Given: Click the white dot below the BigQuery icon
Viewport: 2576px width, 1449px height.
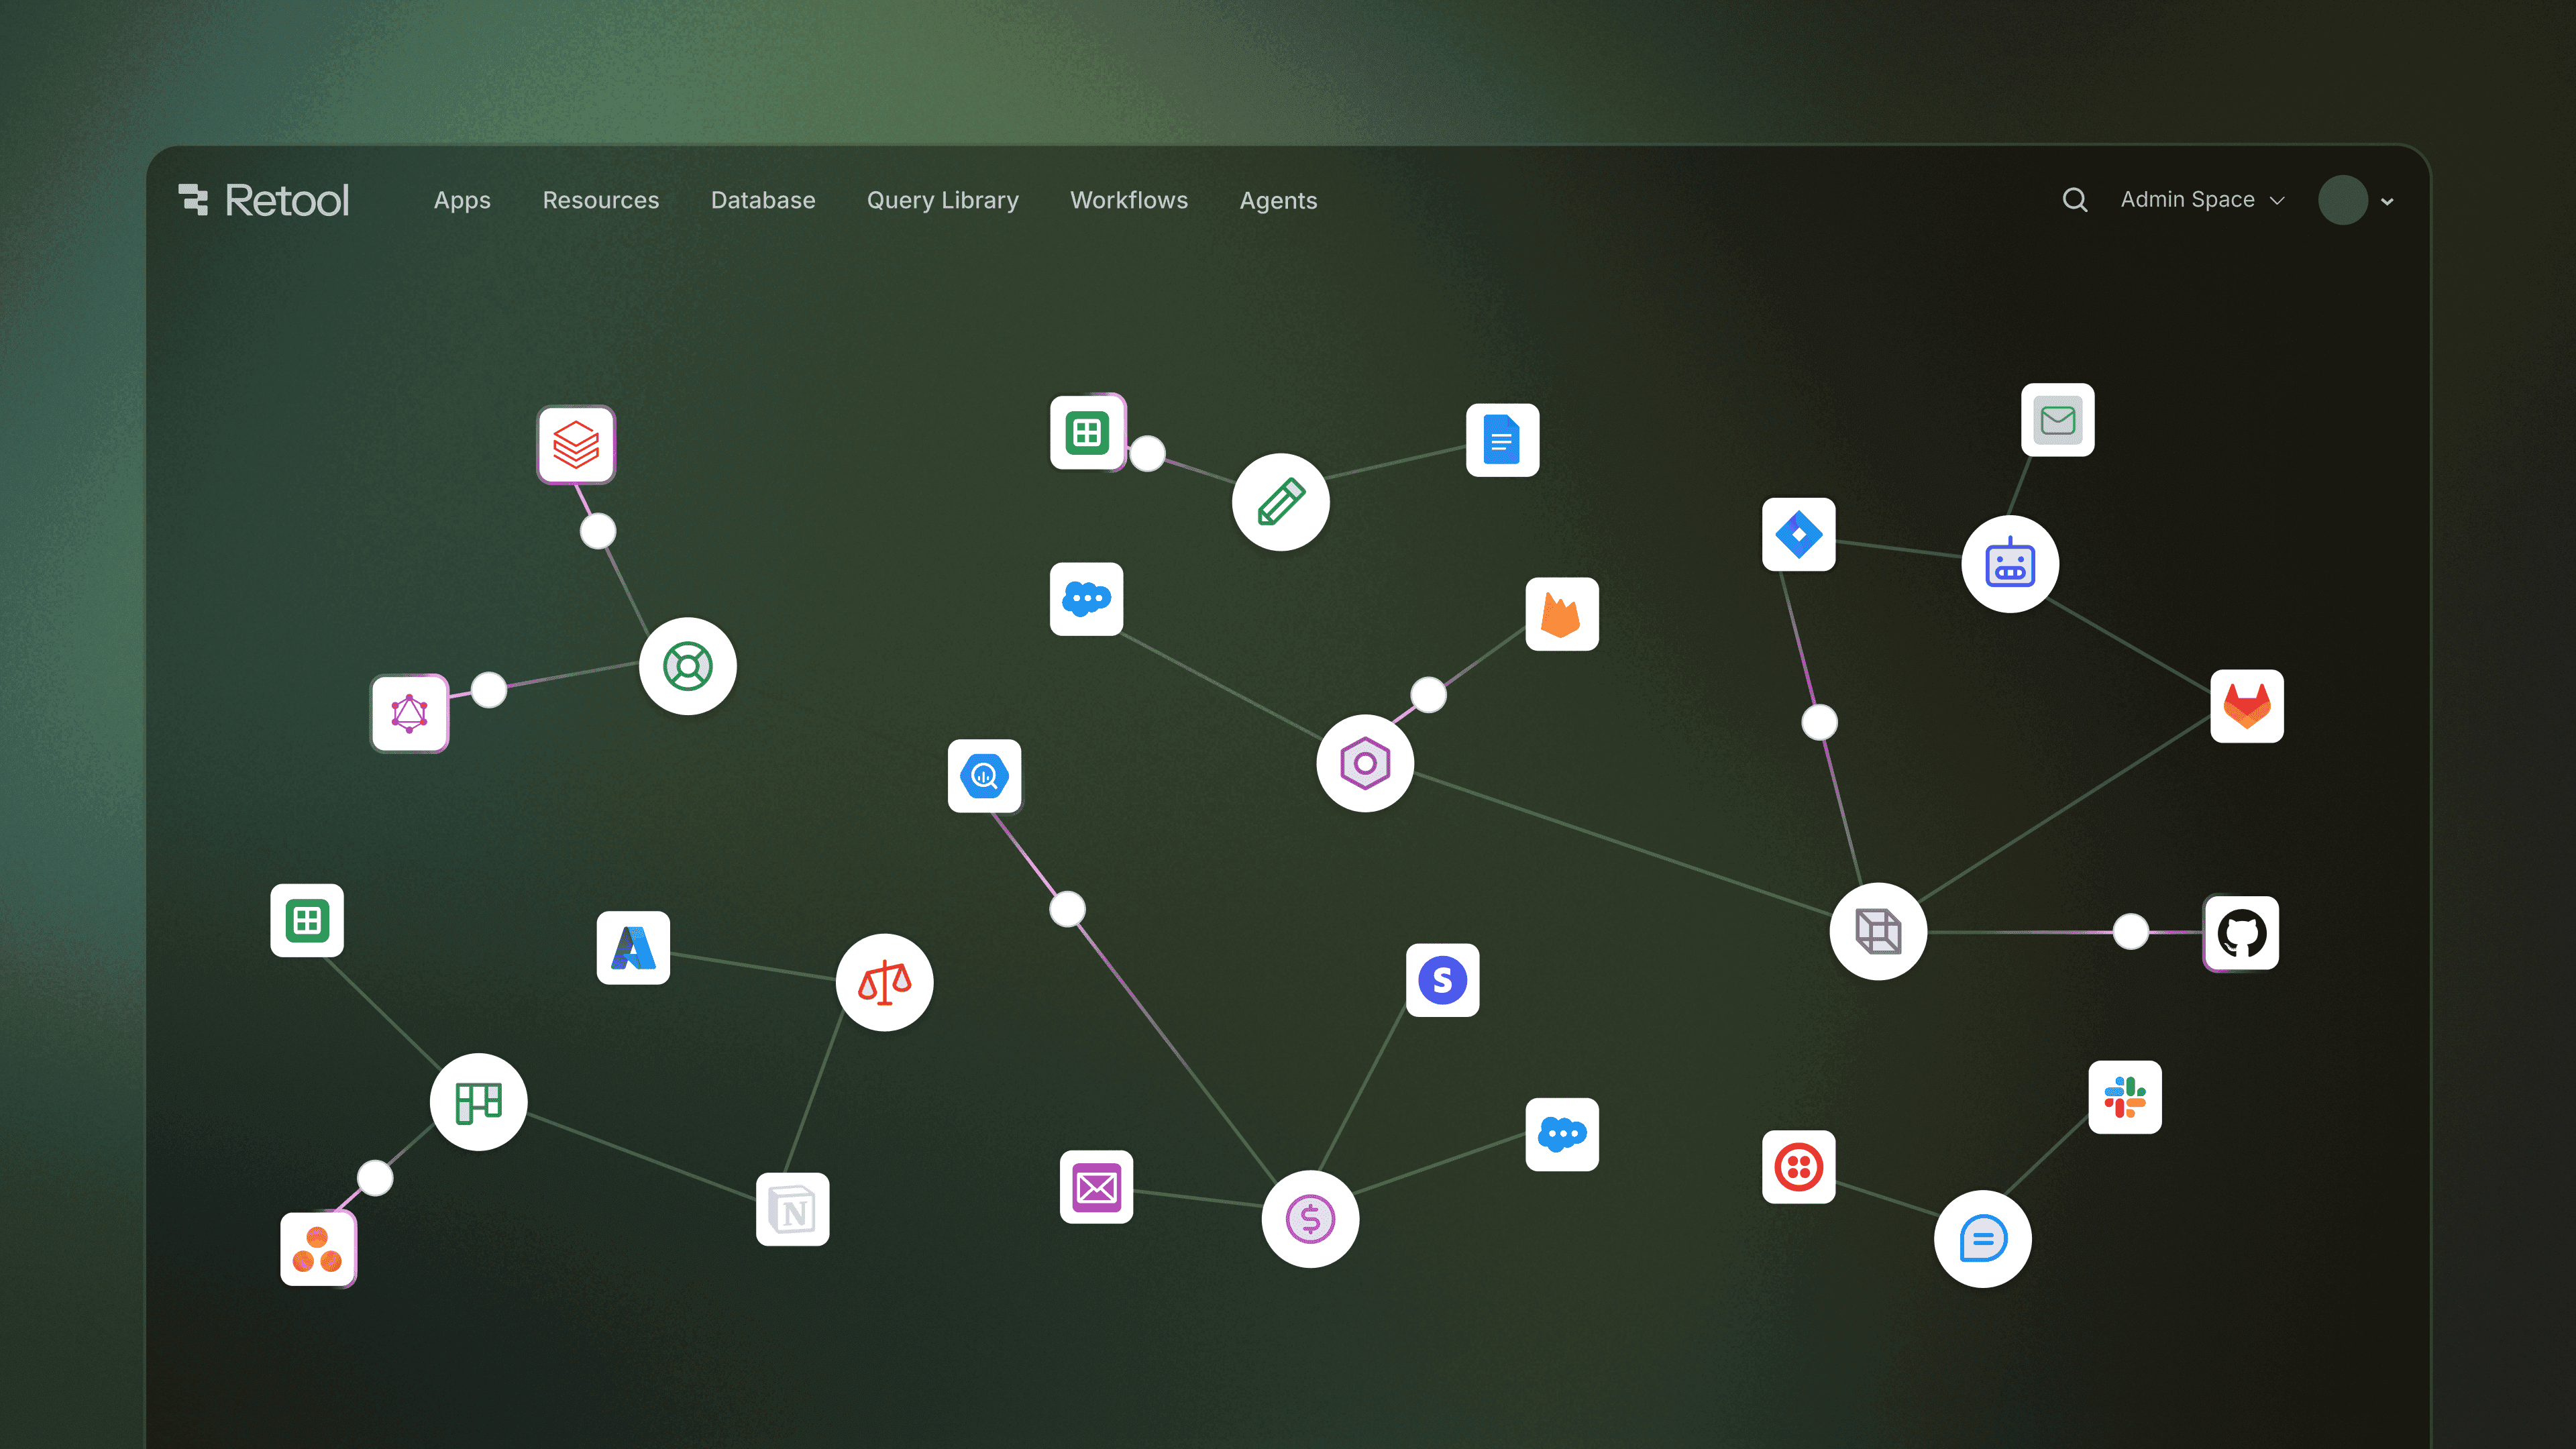Looking at the screenshot, I should tap(1068, 909).
